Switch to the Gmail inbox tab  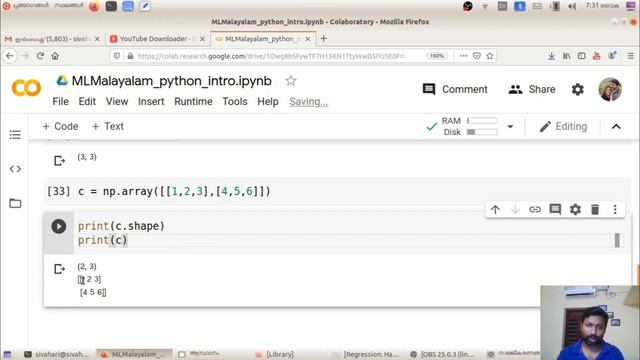pos(52,39)
